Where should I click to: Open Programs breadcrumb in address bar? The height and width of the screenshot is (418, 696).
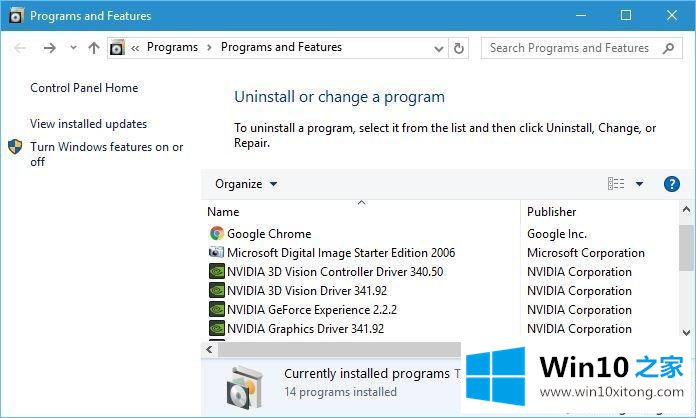(172, 47)
